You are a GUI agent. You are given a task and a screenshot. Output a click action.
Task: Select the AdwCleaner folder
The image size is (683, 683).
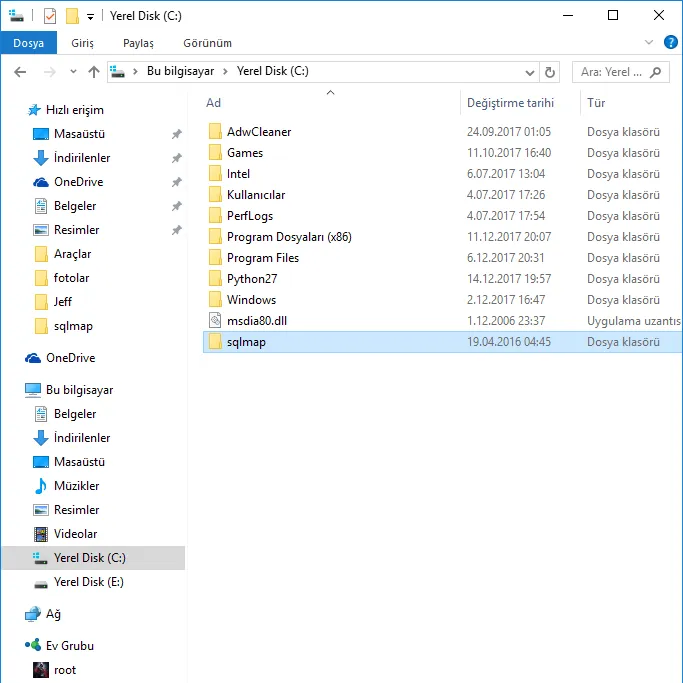259,132
